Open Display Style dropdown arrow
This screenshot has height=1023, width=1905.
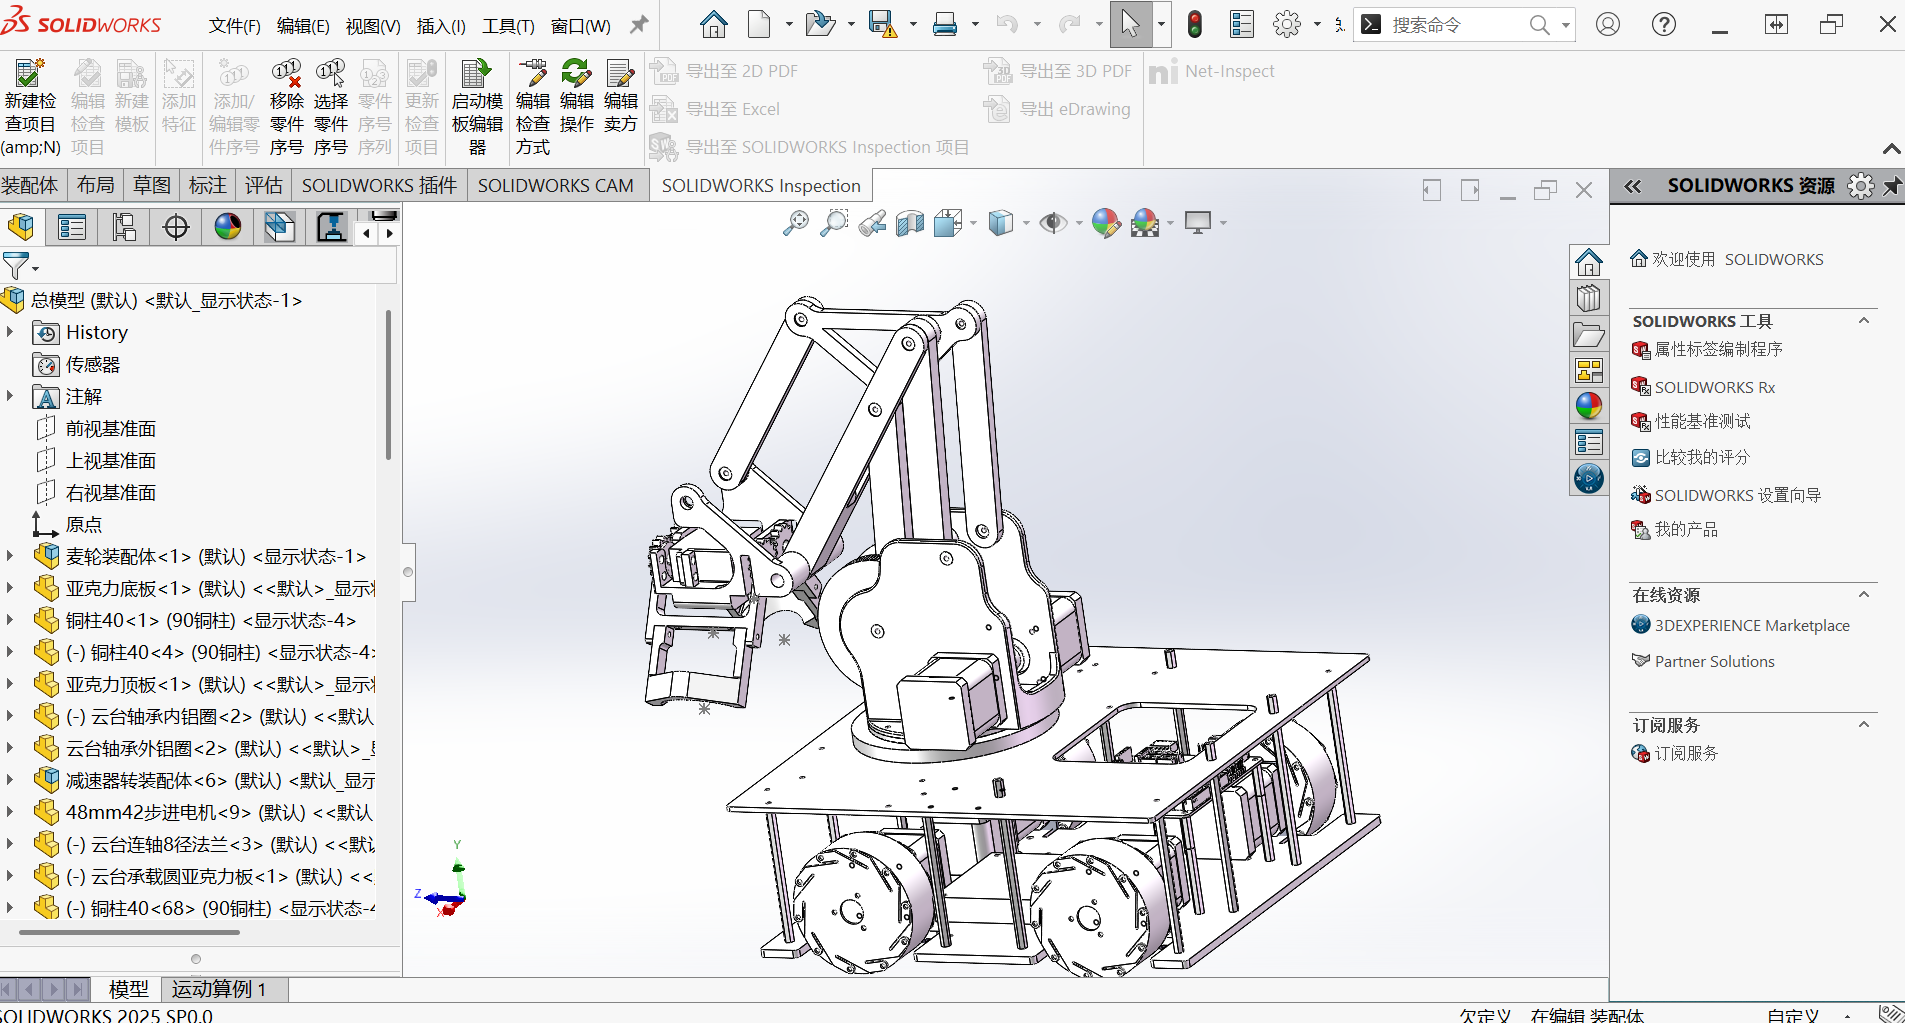[1026, 224]
